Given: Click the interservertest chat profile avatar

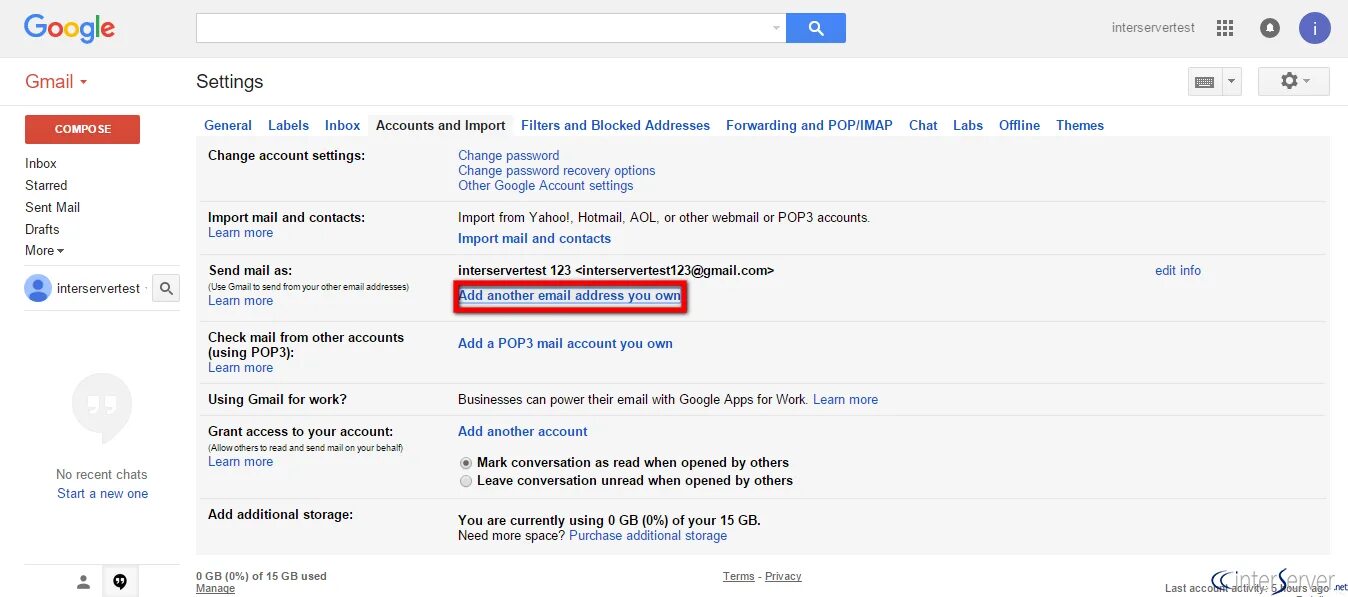Looking at the screenshot, I should (x=38, y=288).
